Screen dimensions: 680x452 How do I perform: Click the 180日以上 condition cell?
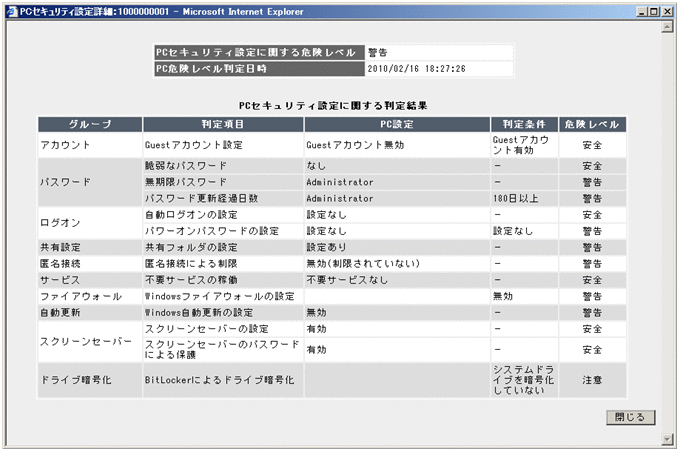click(524, 199)
